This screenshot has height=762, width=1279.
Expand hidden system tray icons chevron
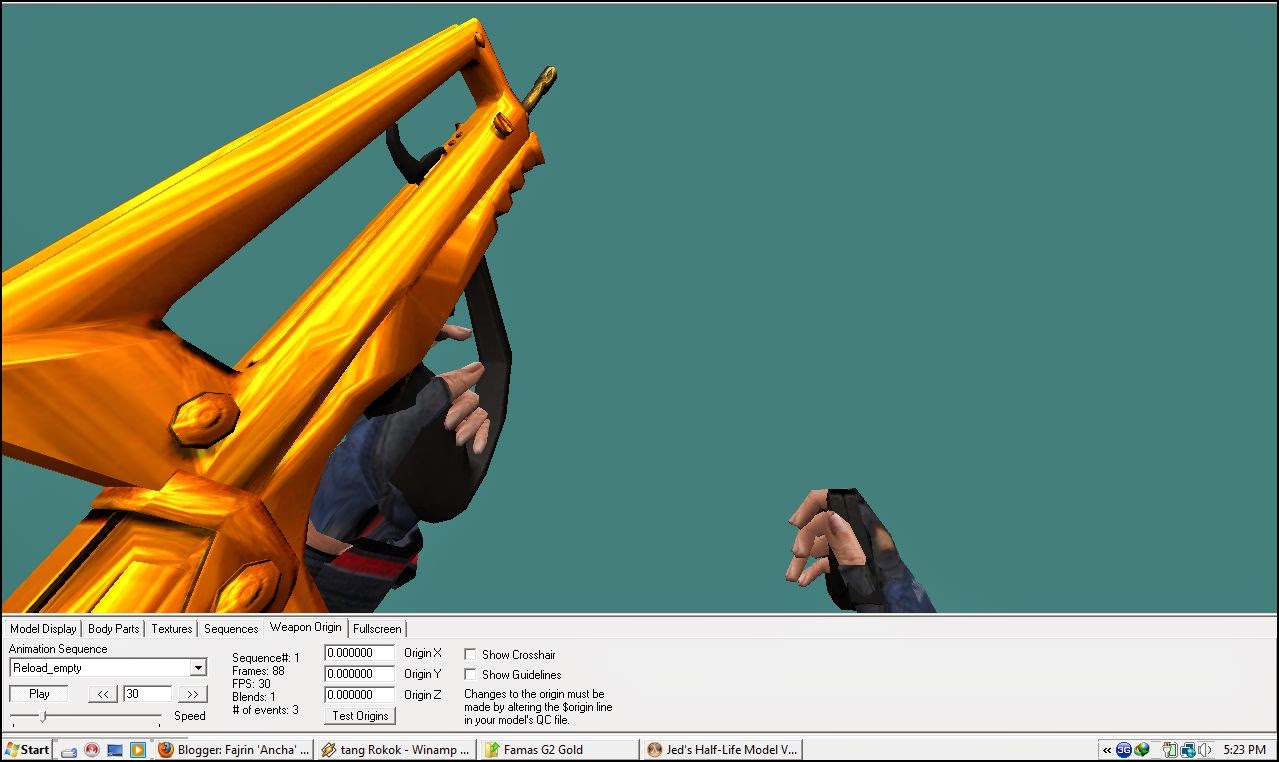point(1107,749)
